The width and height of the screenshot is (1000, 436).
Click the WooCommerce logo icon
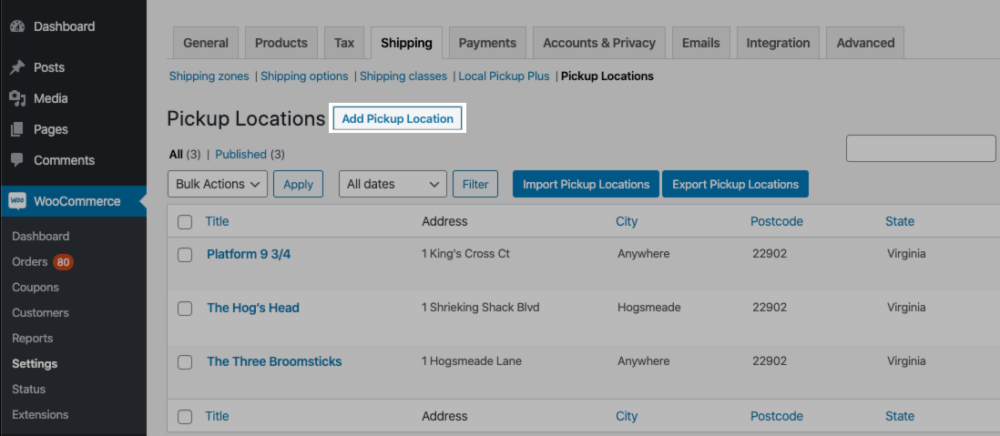click(17, 201)
